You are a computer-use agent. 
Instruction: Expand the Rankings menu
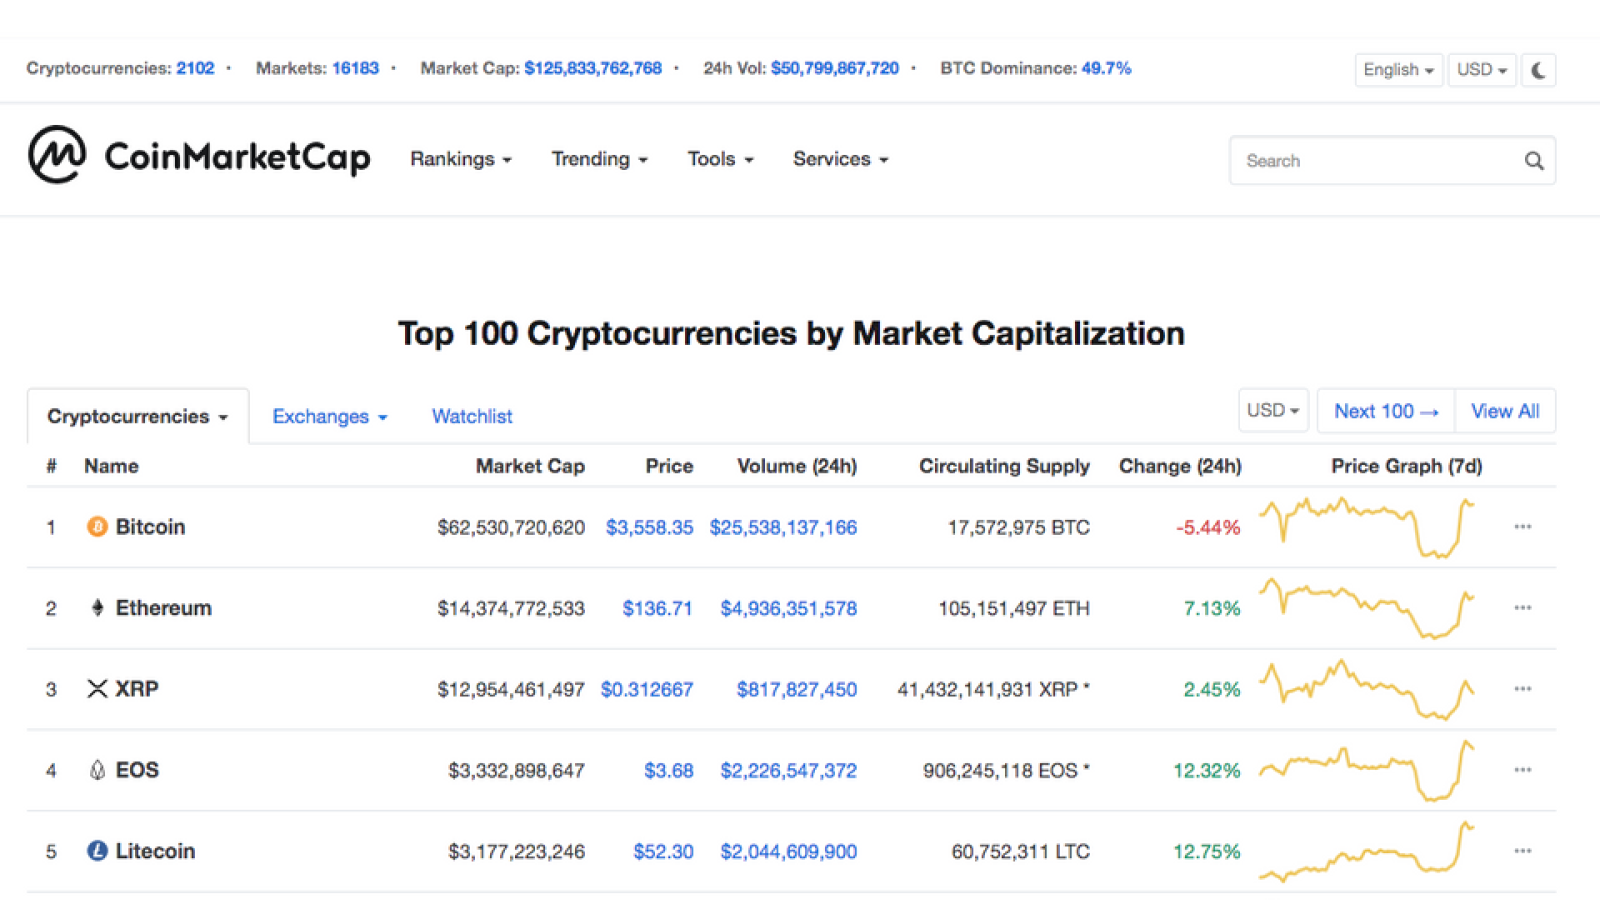[461, 159]
